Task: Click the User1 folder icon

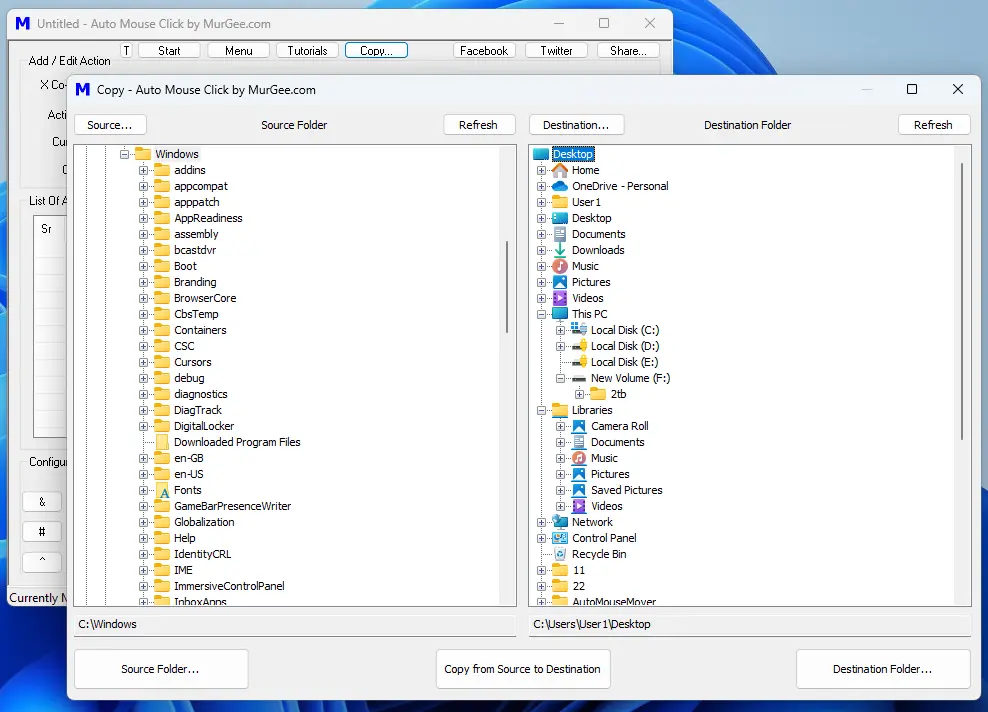Action: 560,202
